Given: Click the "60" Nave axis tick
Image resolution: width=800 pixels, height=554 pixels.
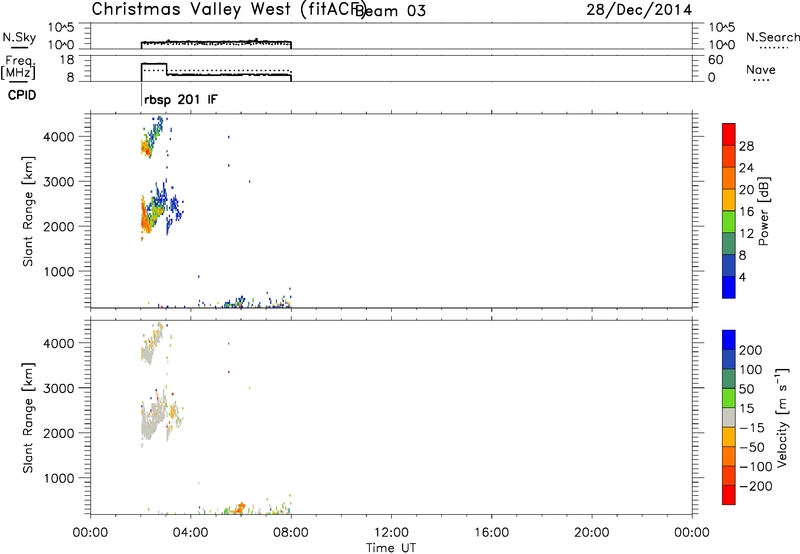Looking at the screenshot, I should coord(716,60).
